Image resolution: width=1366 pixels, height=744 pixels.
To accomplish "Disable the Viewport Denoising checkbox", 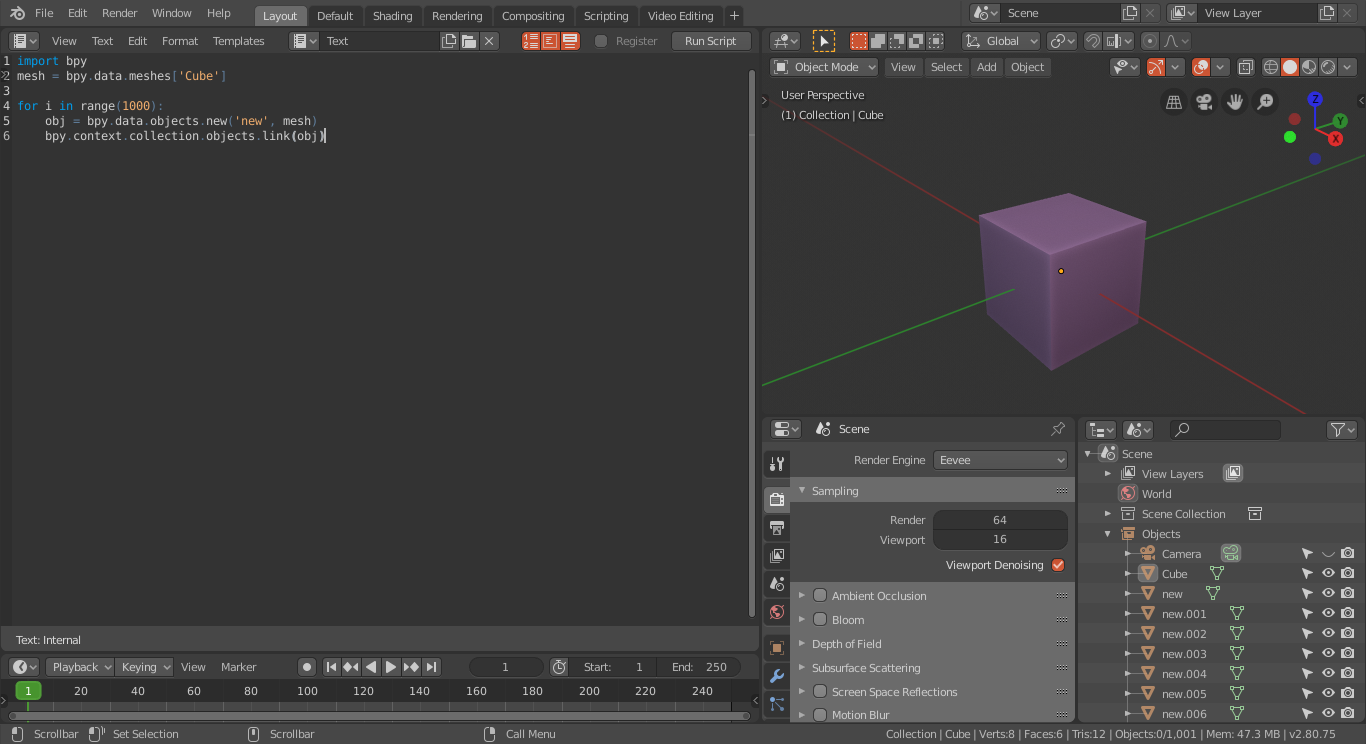I will click(1058, 565).
